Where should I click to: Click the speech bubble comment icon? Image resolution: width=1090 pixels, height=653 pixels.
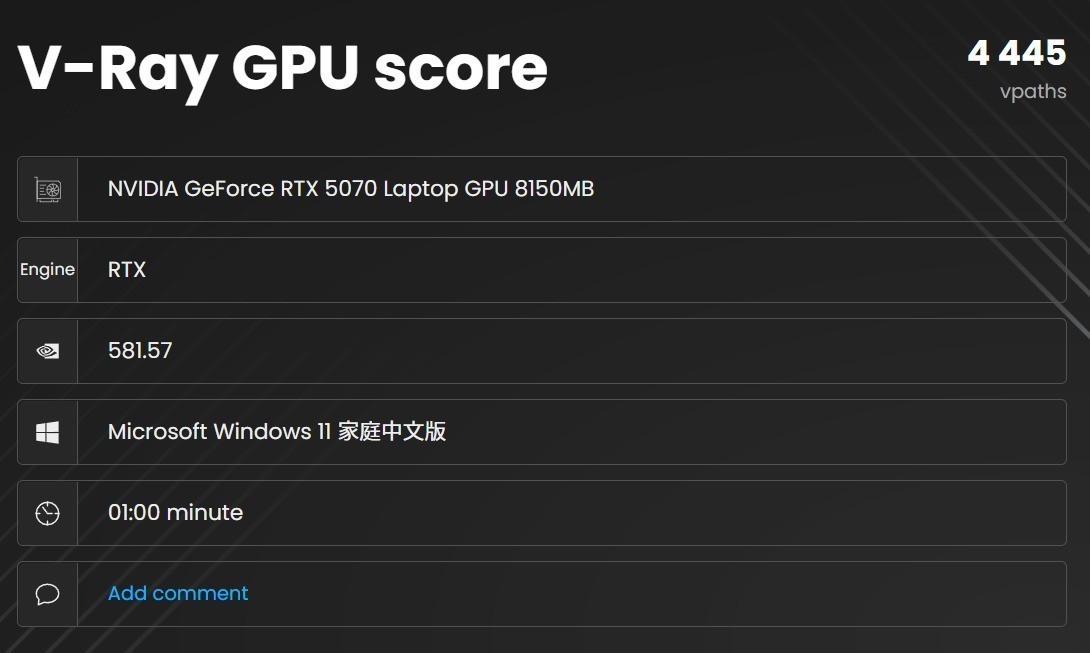click(x=47, y=594)
